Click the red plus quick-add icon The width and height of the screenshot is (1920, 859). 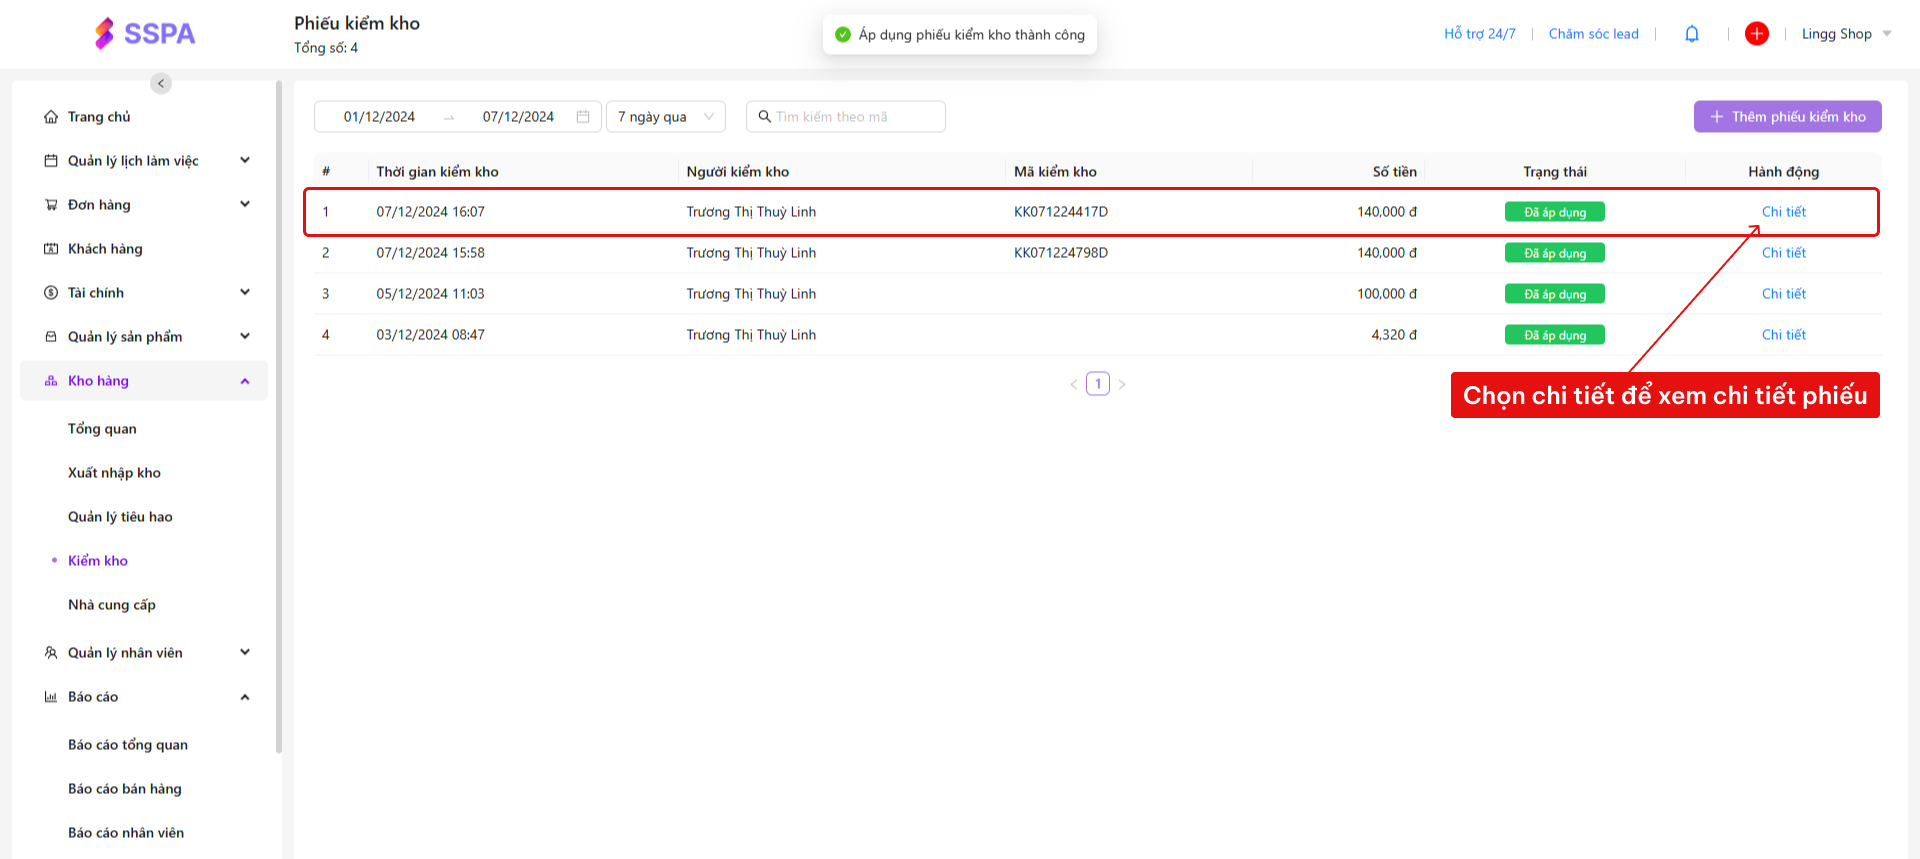pos(1757,34)
